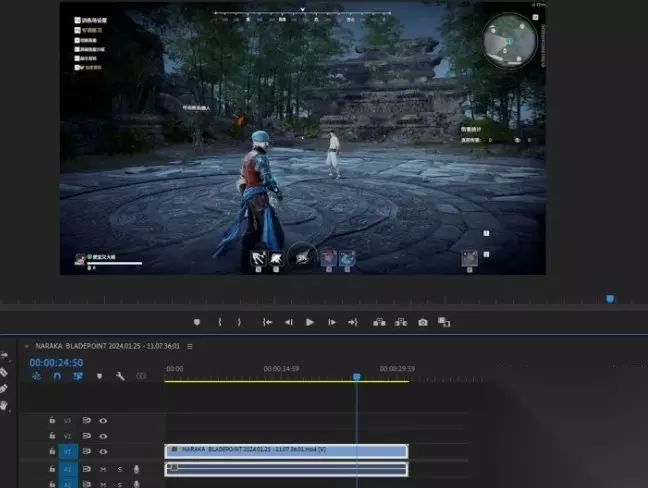Select the audio clip on track A1

286,469
